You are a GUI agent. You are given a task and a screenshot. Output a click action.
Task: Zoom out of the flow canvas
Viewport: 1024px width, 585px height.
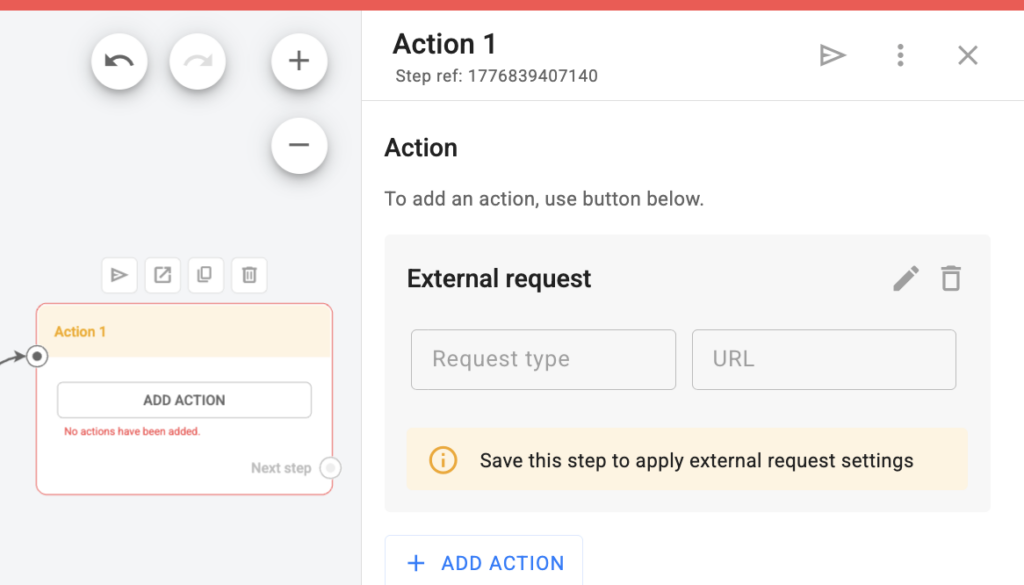[299, 145]
